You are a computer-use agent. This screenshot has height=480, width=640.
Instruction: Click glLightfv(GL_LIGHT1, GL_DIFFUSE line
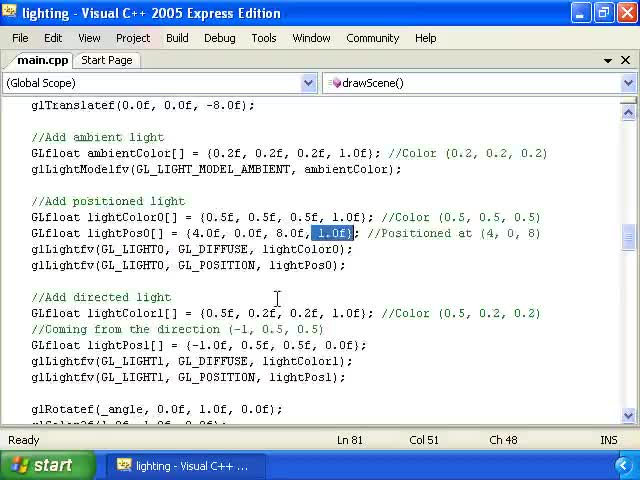(x=192, y=361)
